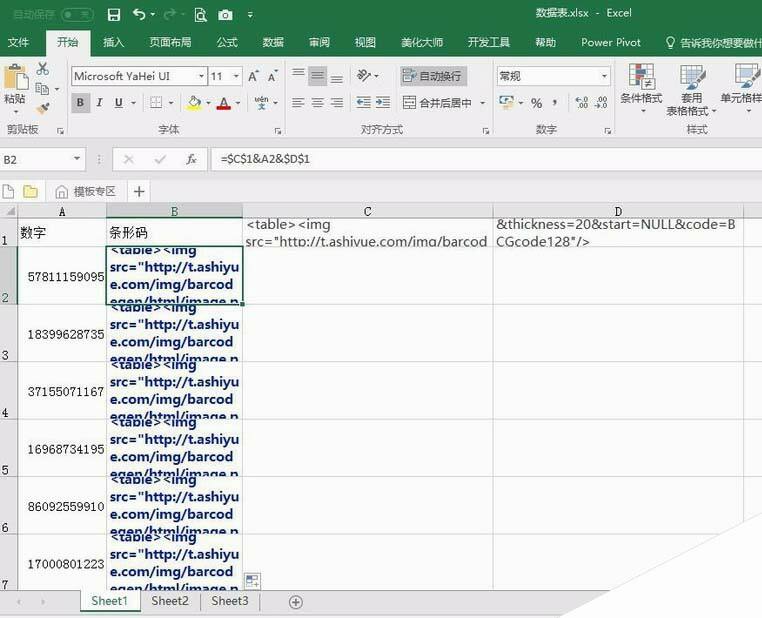Click the Save icon in quick access toolbar
Viewport: 762px width, 618px height.
click(113, 14)
